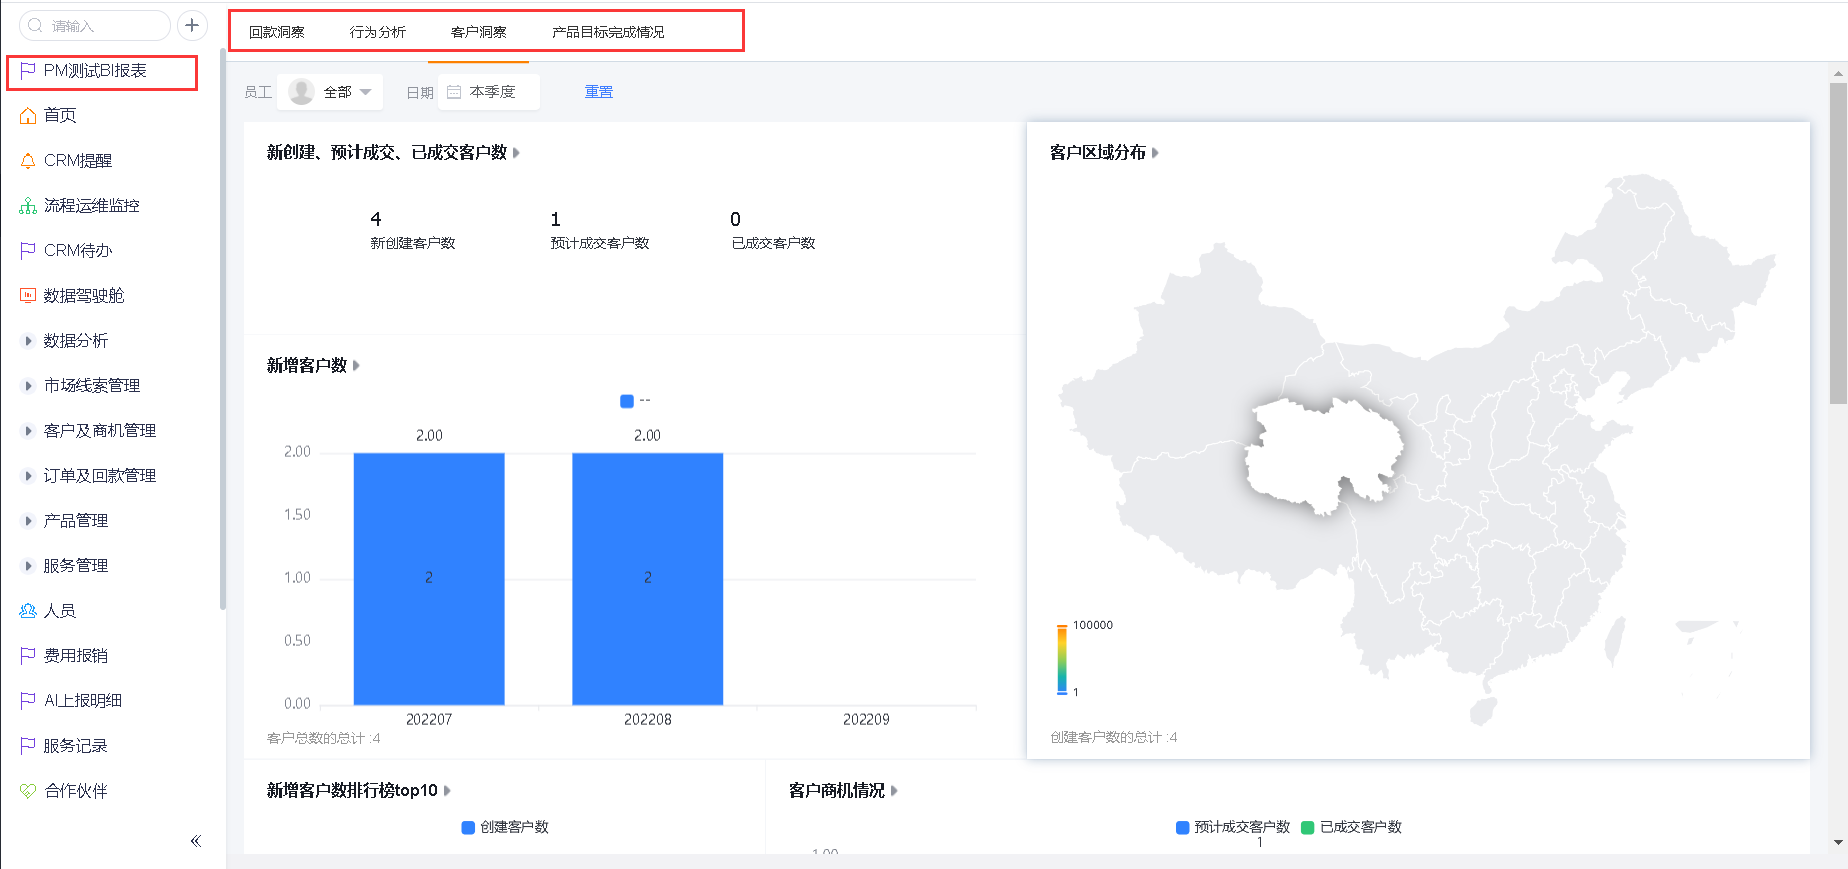This screenshot has height=869, width=1848.
Task: Click the 数据驾驶舱 dashboard icon
Action: pyautogui.click(x=28, y=296)
